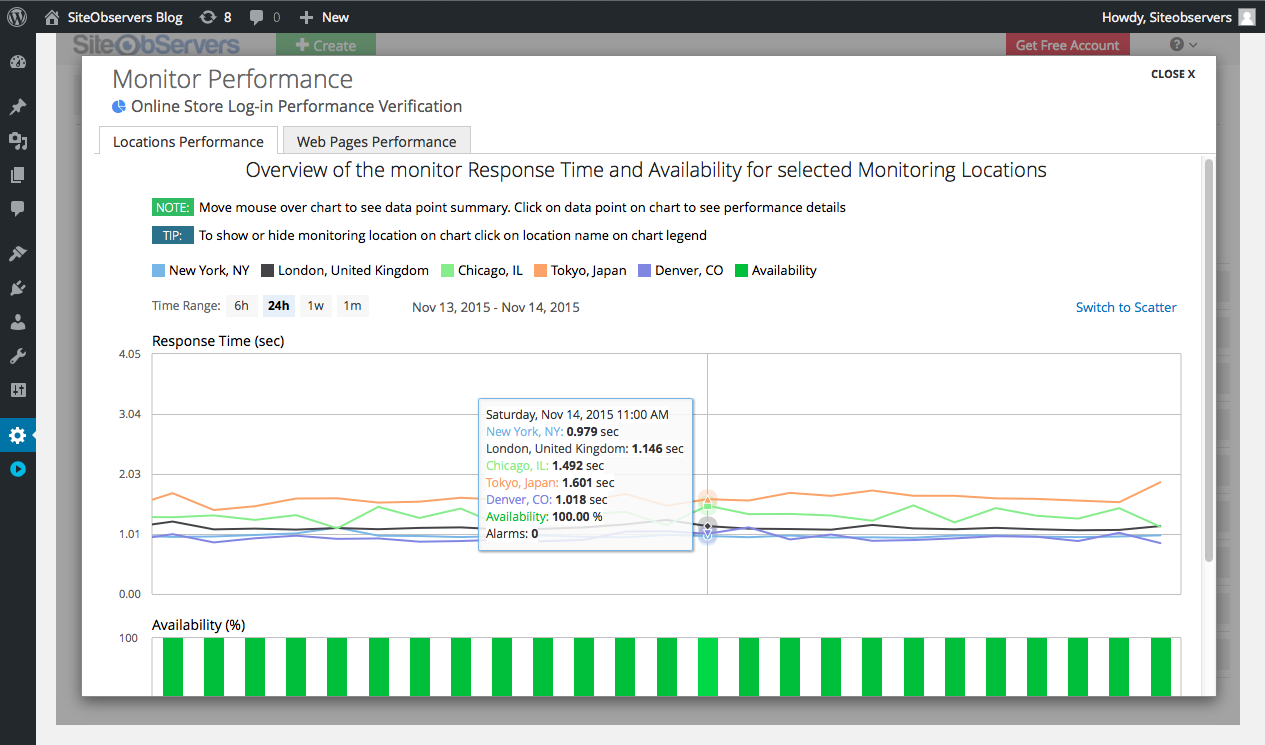Set time range to 1w

tap(315, 306)
